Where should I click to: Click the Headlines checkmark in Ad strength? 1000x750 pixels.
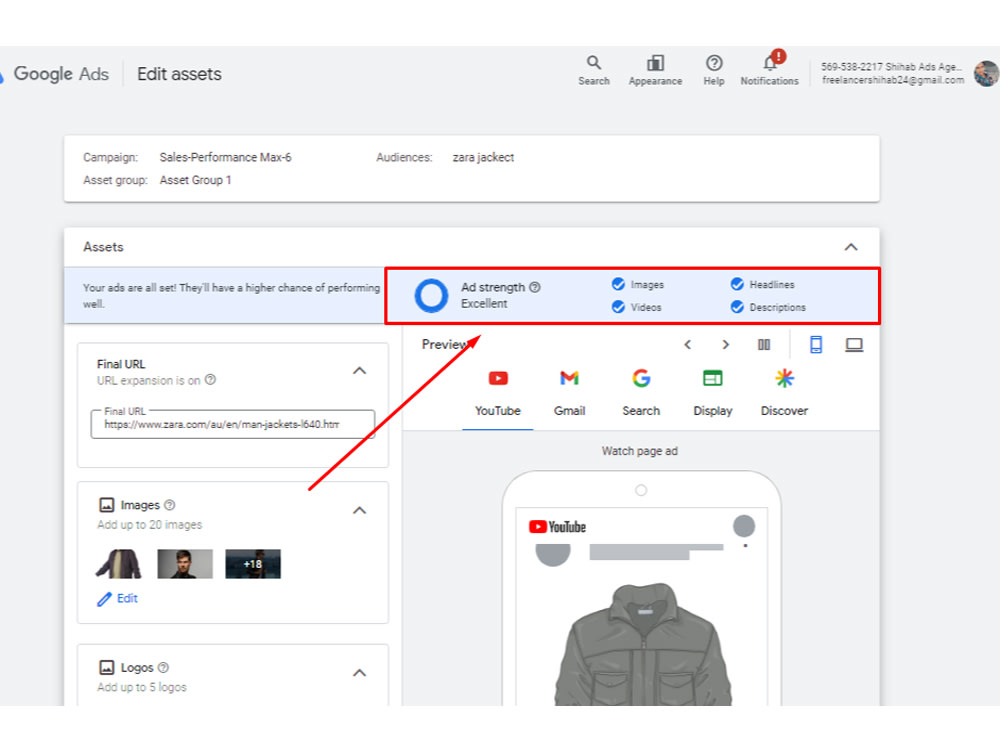tap(737, 284)
